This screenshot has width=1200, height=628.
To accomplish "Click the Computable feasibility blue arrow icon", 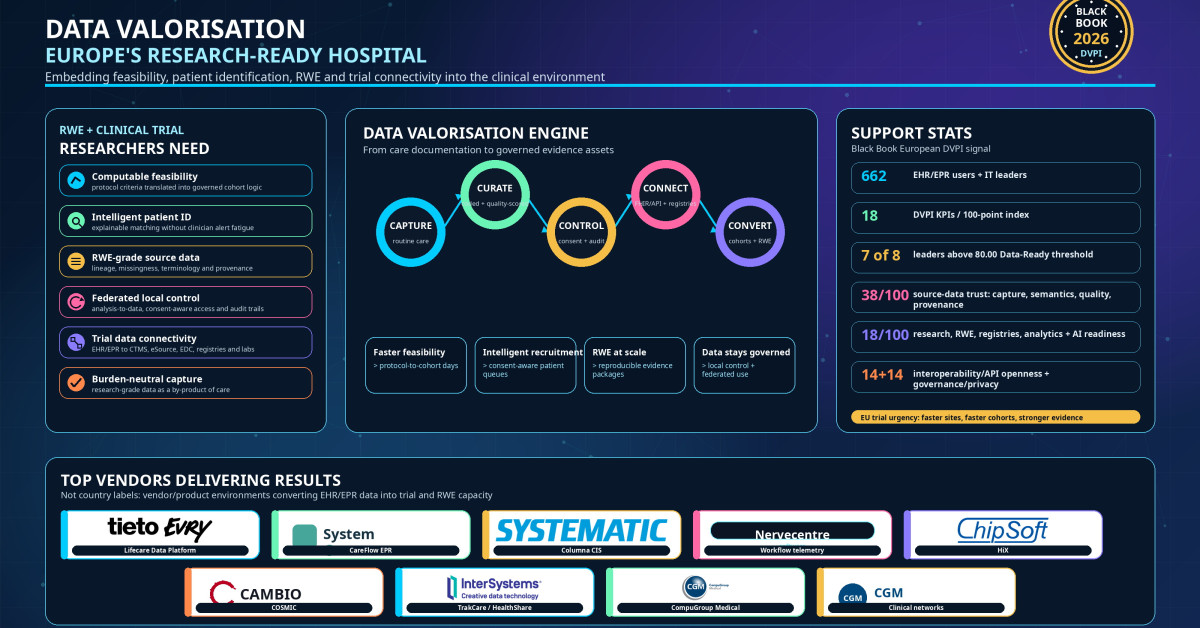I will (x=76, y=181).
